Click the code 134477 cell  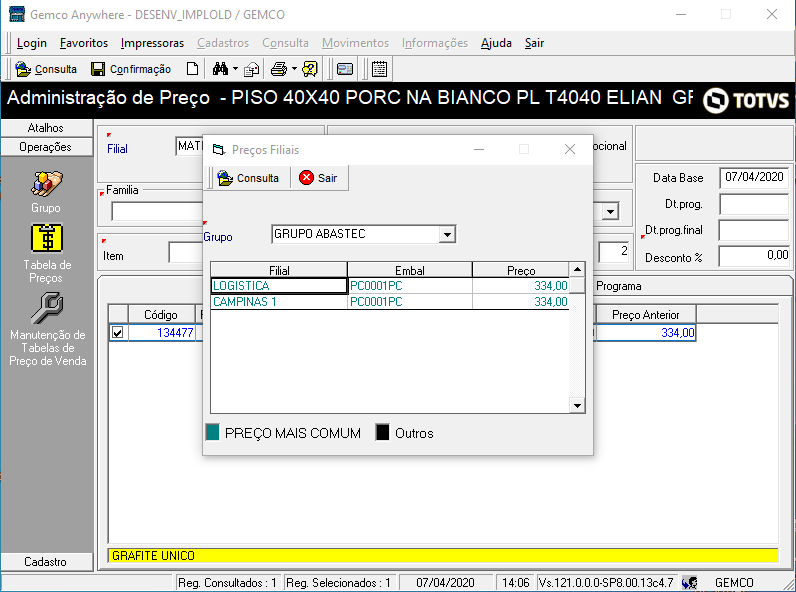tap(162, 333)
